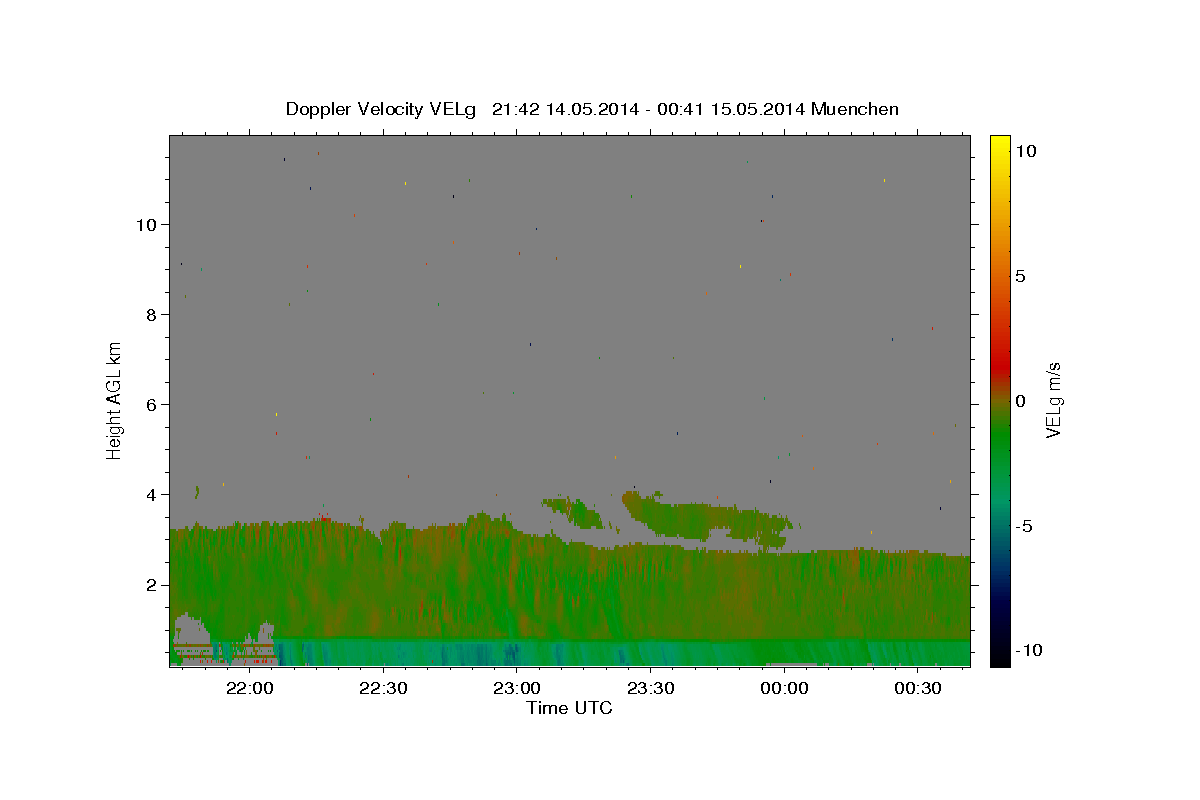Select the '00:00' time axis label
The image size is (1200, 800).
pyautogui.click(x=784, y=689)
